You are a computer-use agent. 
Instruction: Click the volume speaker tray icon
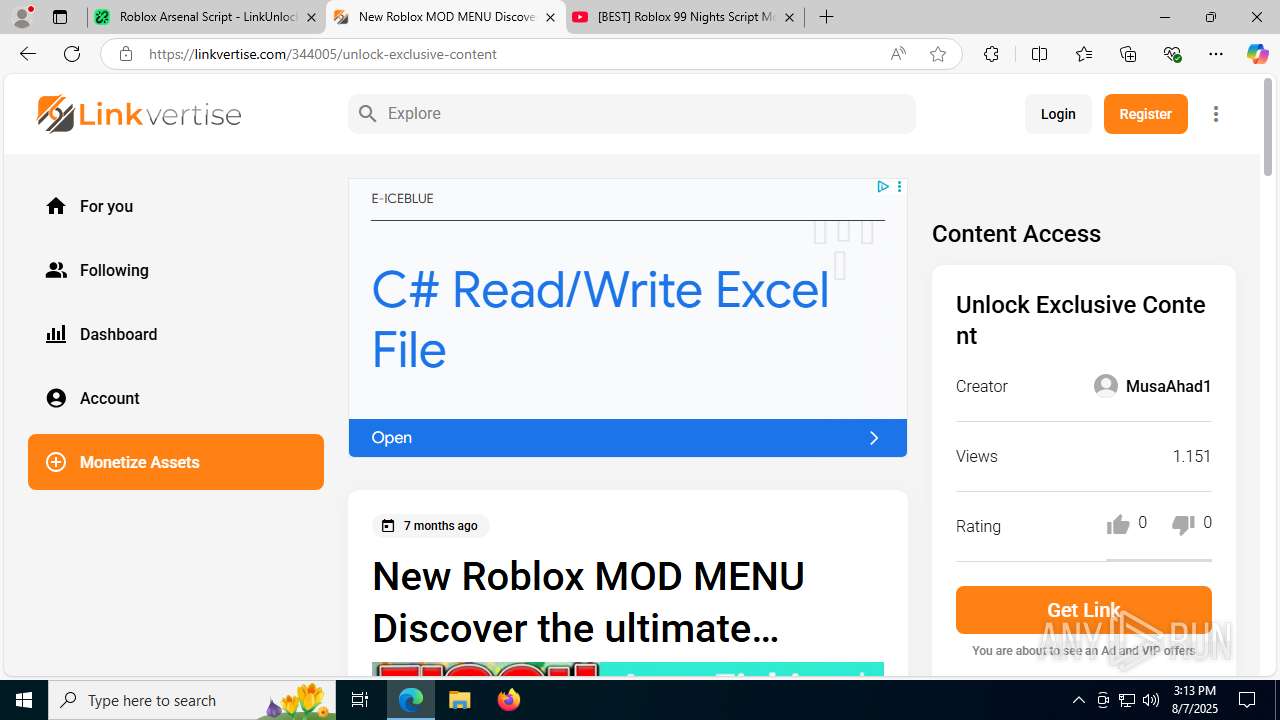pos(1151,700)
